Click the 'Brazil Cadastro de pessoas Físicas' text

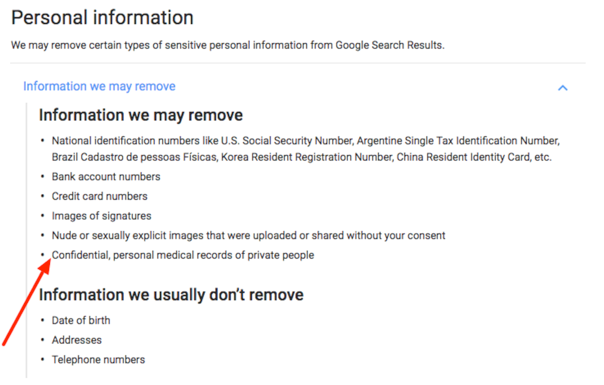pyautogui.click(x=134, y=157)
